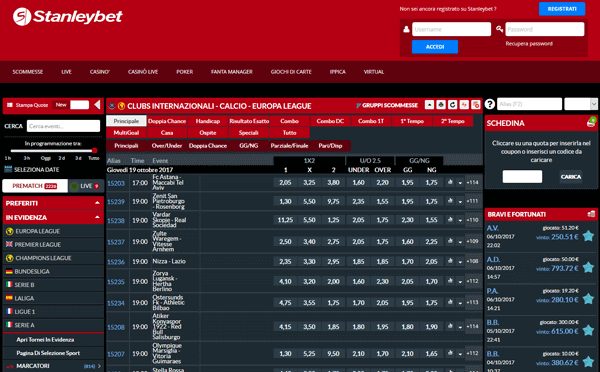Focus the Cerca eventi search field

tap(63, 126)
